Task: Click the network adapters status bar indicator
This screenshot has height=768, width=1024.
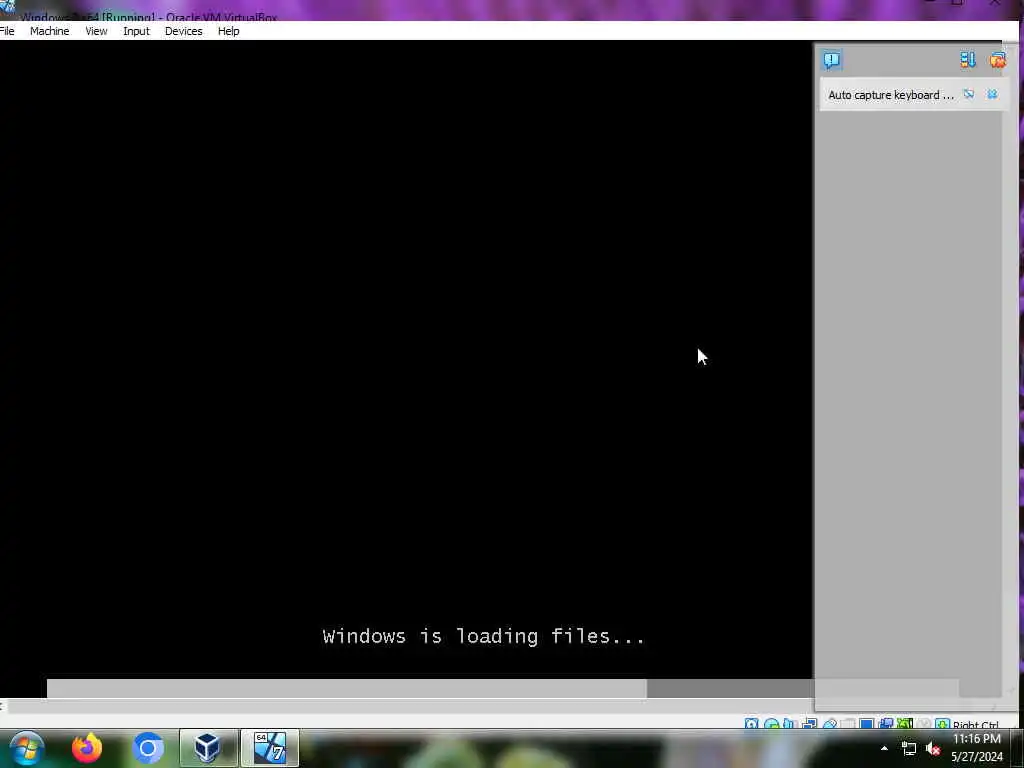Action: coord(810,724)
